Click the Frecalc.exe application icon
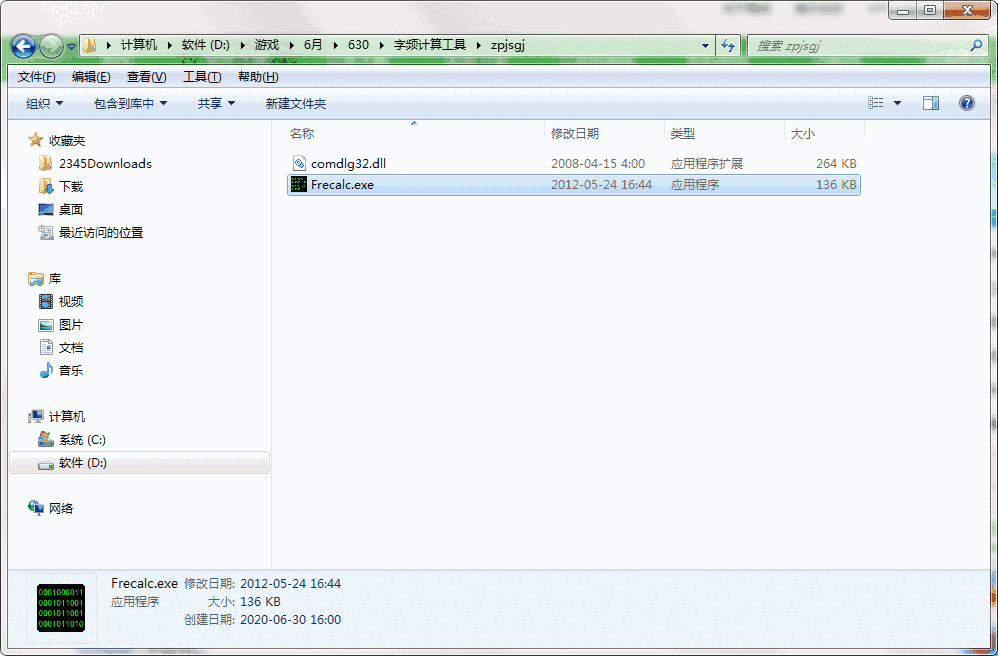Image resolution: width=998 pixels, height=656 pixels. [x=299, y=184]
